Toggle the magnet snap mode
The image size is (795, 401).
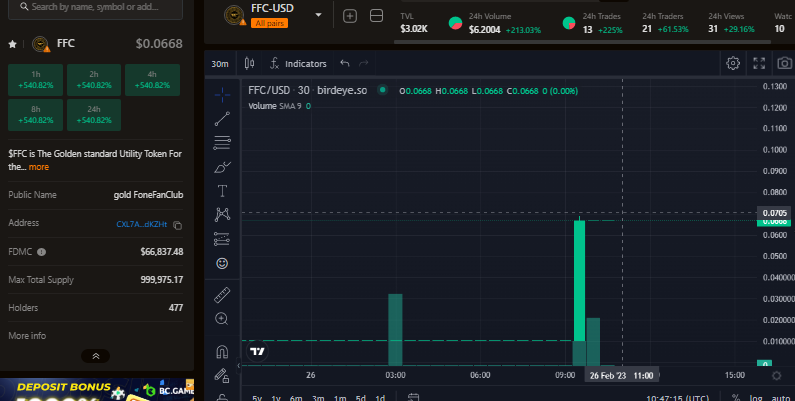click(222, 351)
